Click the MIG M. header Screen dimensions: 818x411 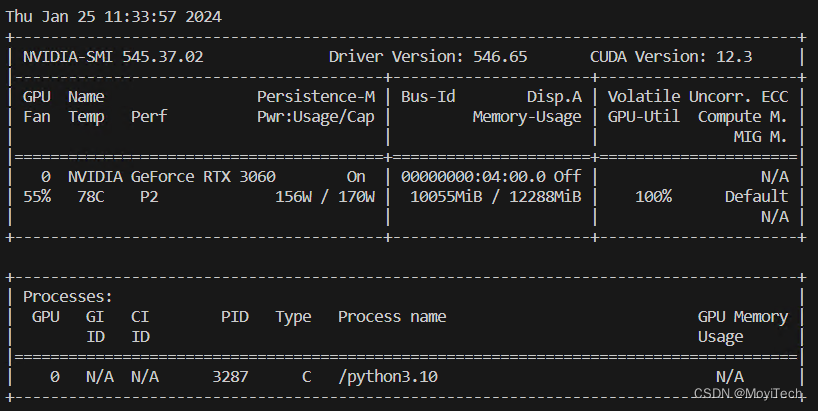pyautogui.click(x=761, y=137)
